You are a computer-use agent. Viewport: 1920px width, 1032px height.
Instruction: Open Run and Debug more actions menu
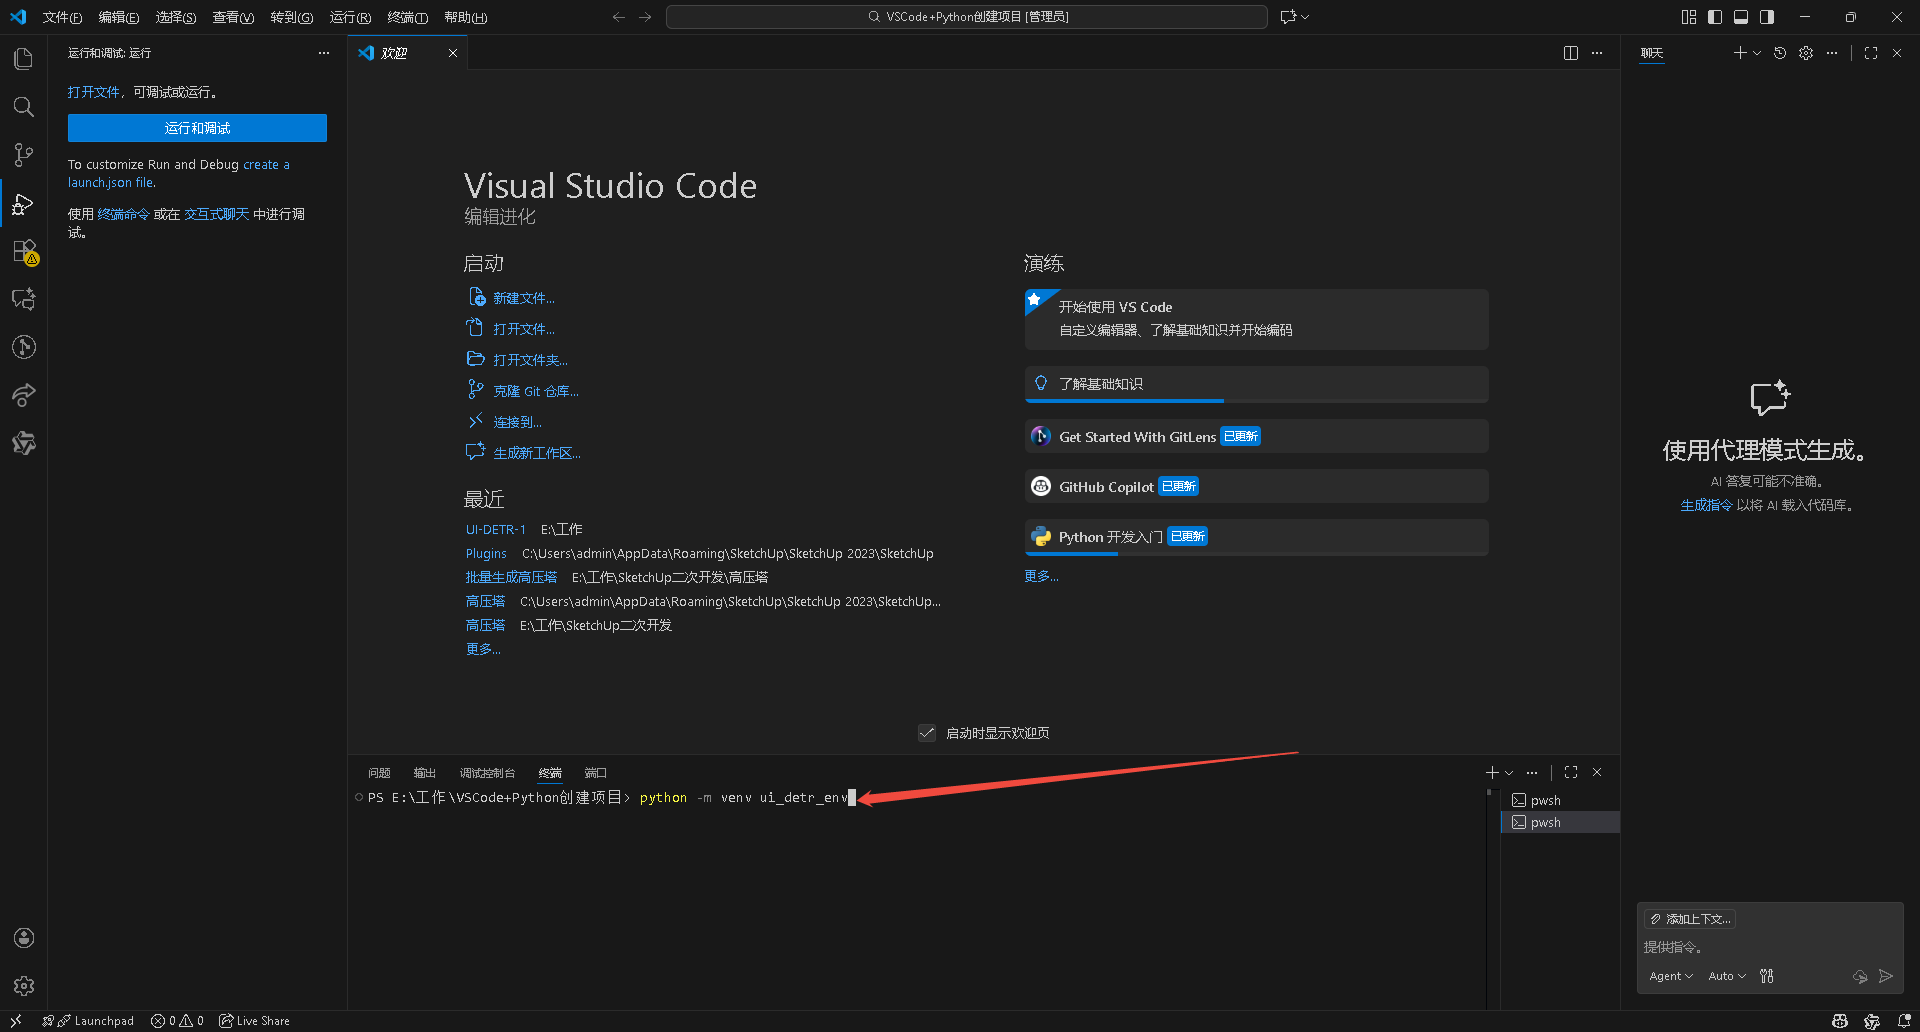click(x=324, y=53)
